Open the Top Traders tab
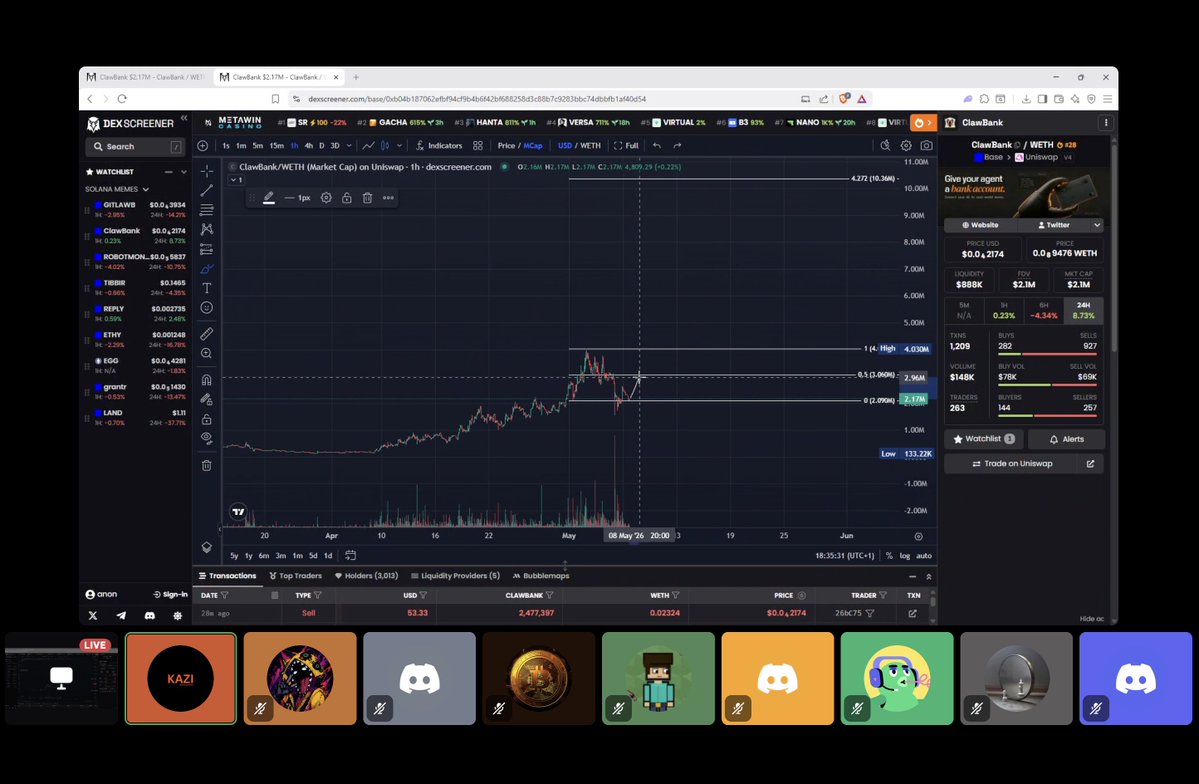Image resolution: width=1199 pixels, height=784 pixels. pyautogui.click(x=295, y=575)
